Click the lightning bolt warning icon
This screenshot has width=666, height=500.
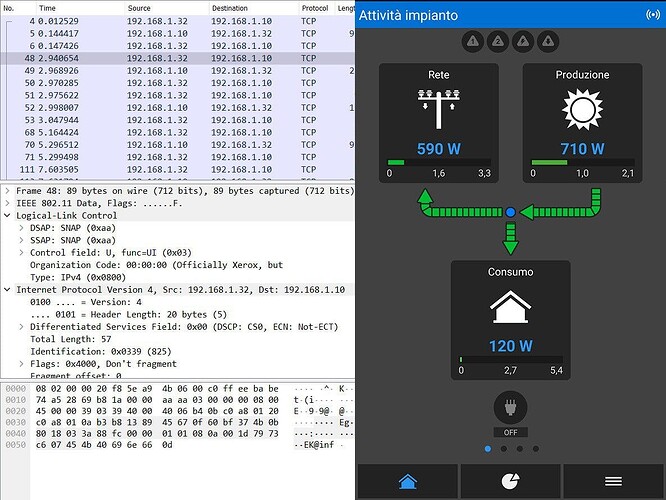pyautogui.click(x=523, y=41)
